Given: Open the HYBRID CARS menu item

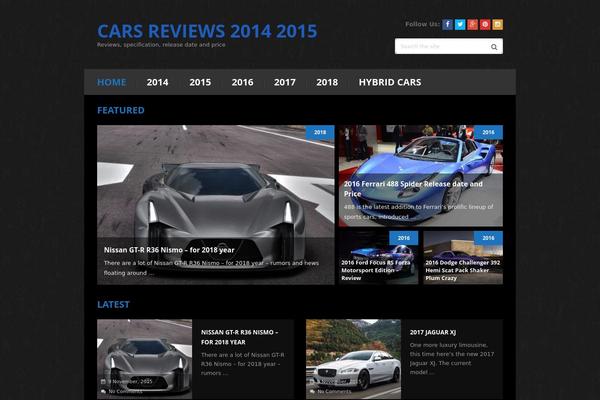Looking at the screenshot, I should pos(390,82).
